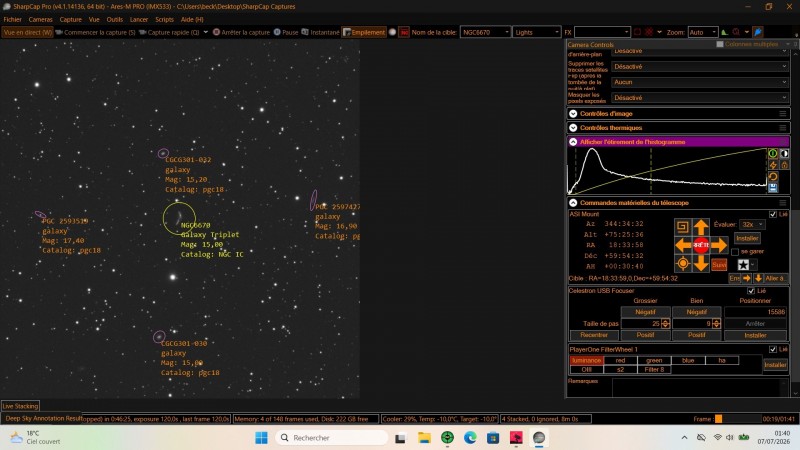Screen dimensions: 800x450
Task: Click the Aller à goto button
Action: pyautogui.click(x=776, y=278)
